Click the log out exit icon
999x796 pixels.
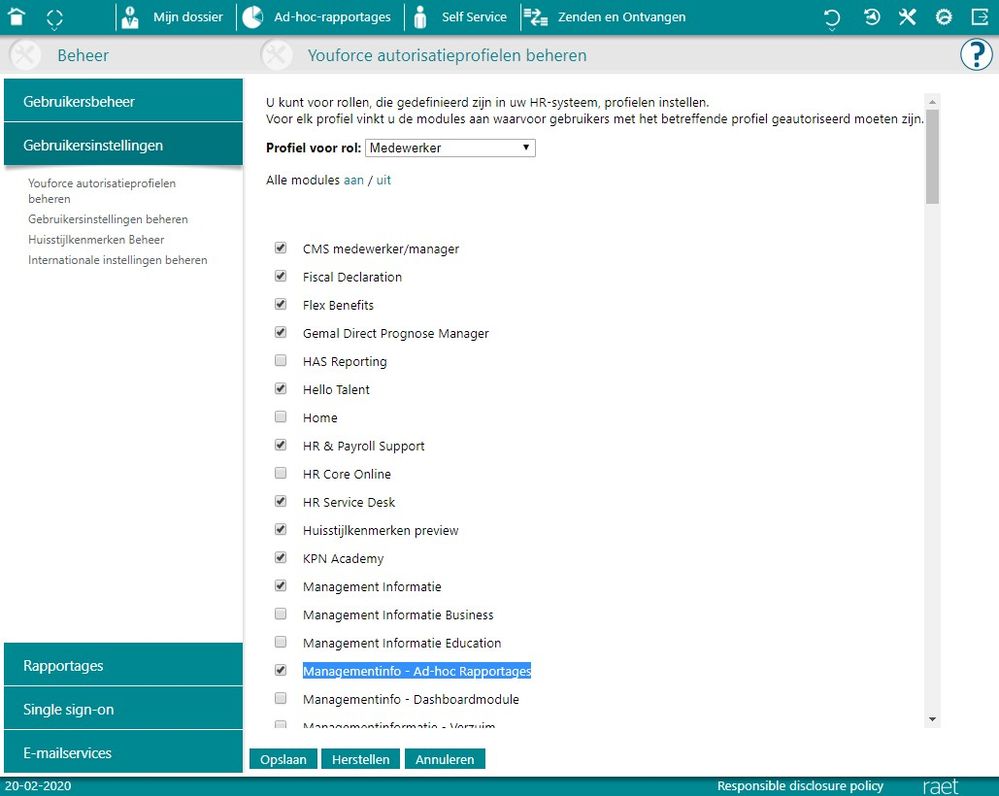click(x=980, y=17)
